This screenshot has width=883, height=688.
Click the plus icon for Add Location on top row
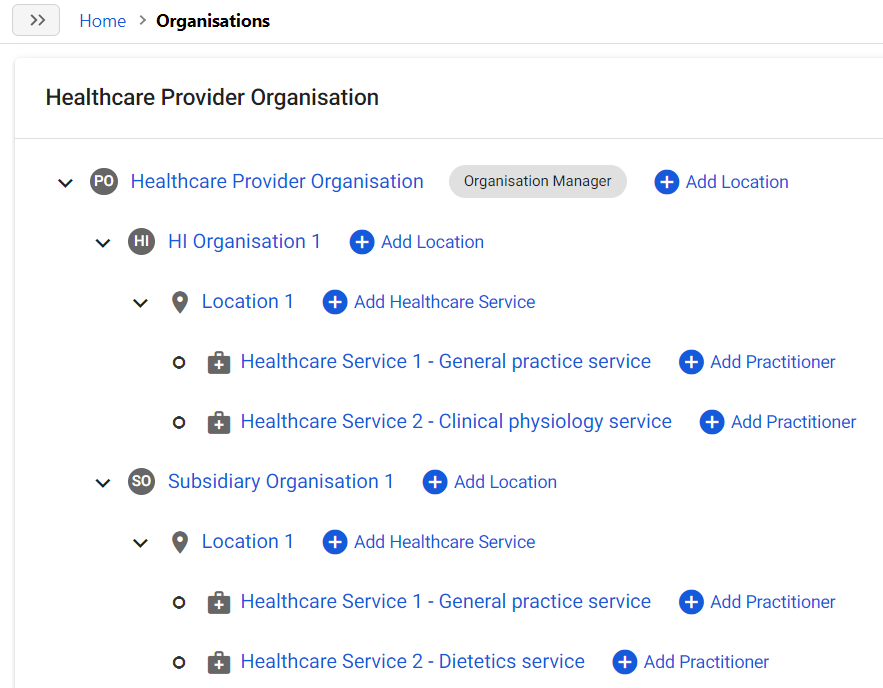[x=667, y=182]
